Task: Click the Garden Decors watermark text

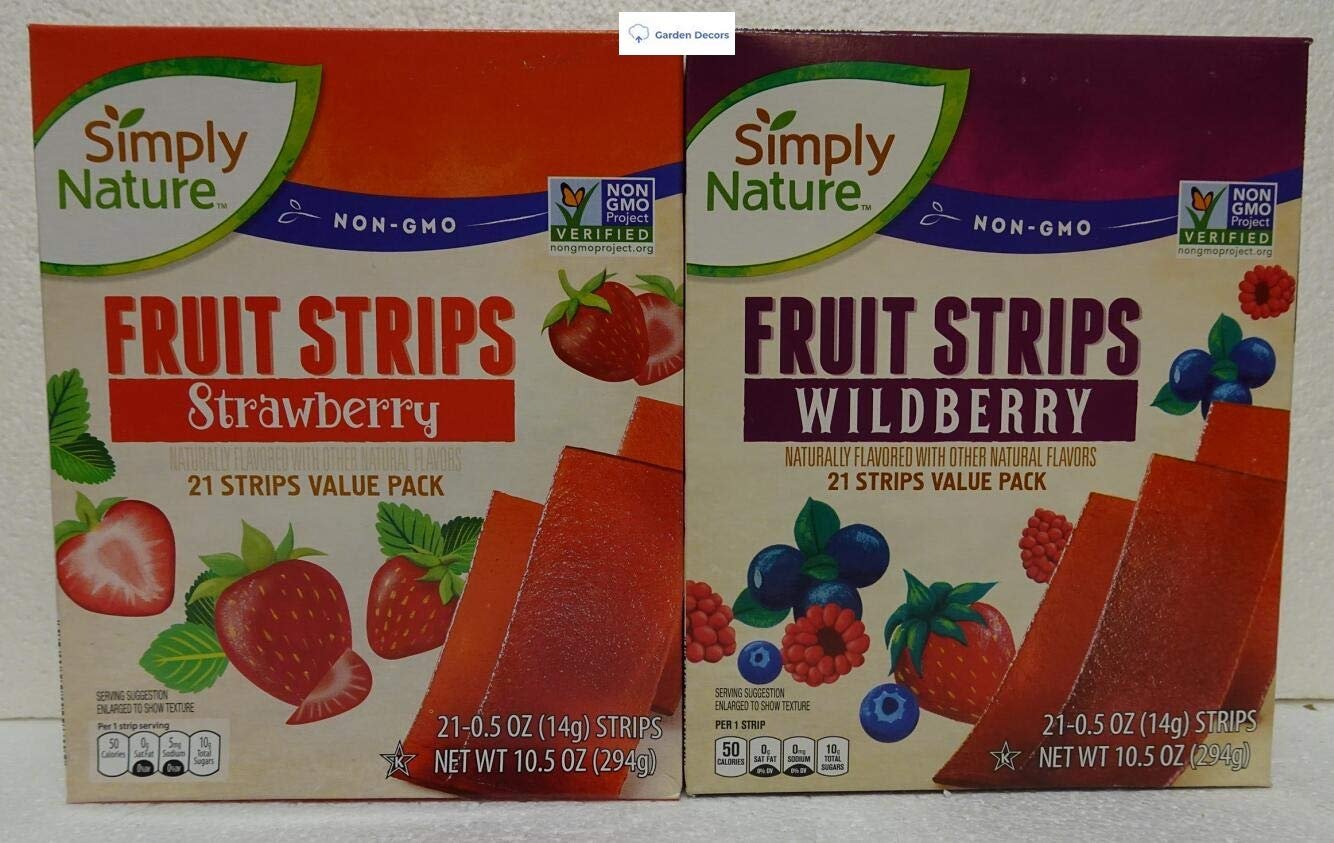Action: point(690,35)
